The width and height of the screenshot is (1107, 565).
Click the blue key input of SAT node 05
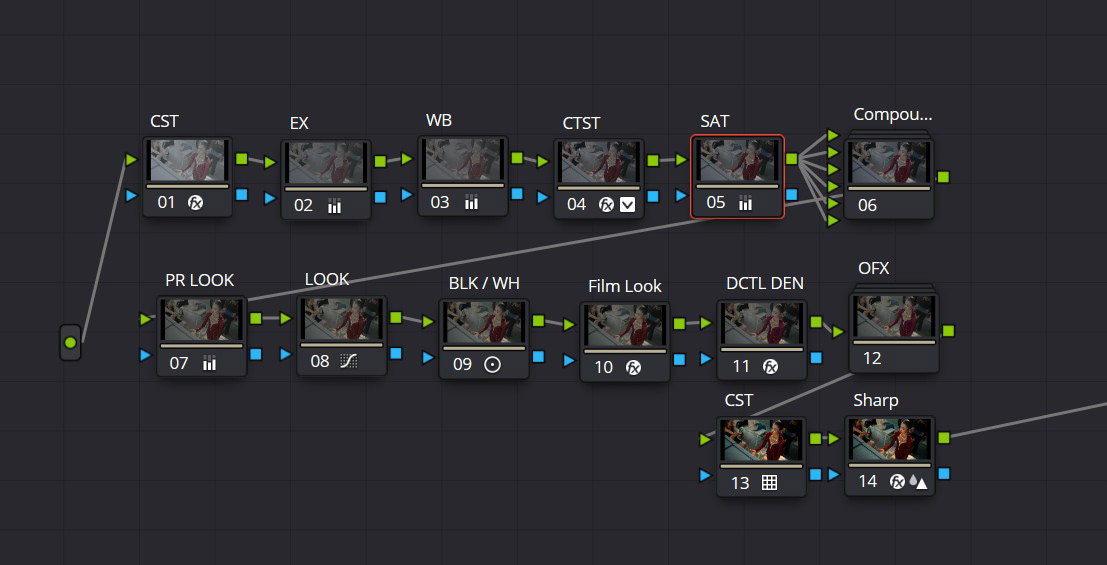point(681,195)
